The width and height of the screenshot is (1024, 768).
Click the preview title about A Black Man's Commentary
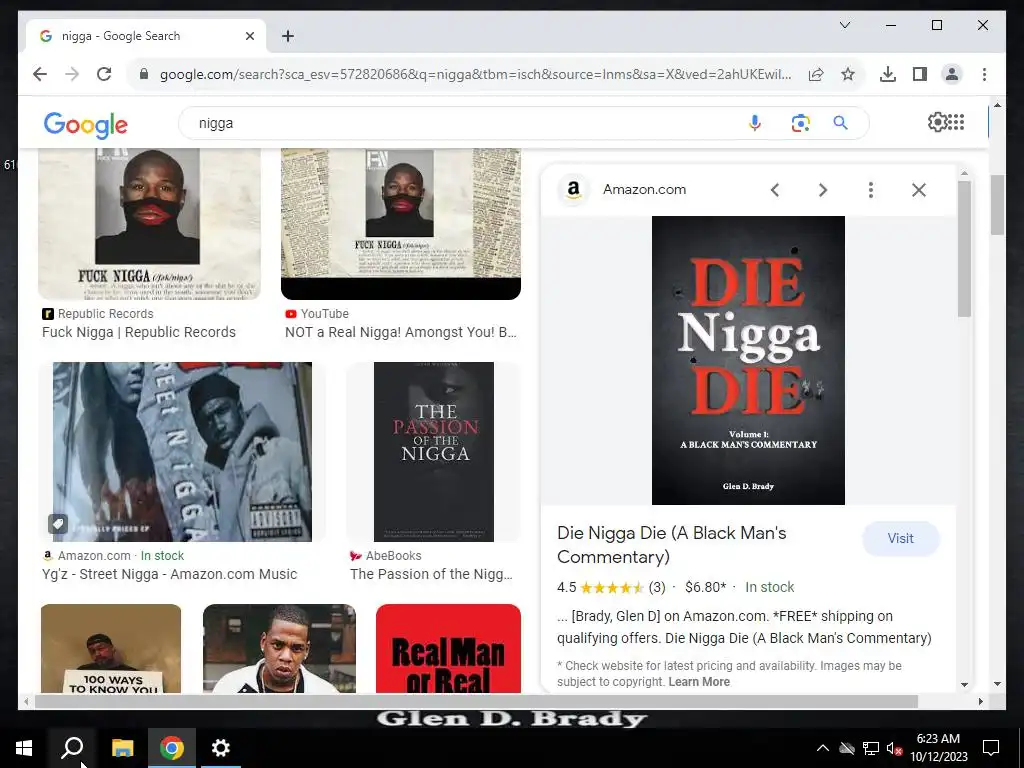[x=671, y=545]
